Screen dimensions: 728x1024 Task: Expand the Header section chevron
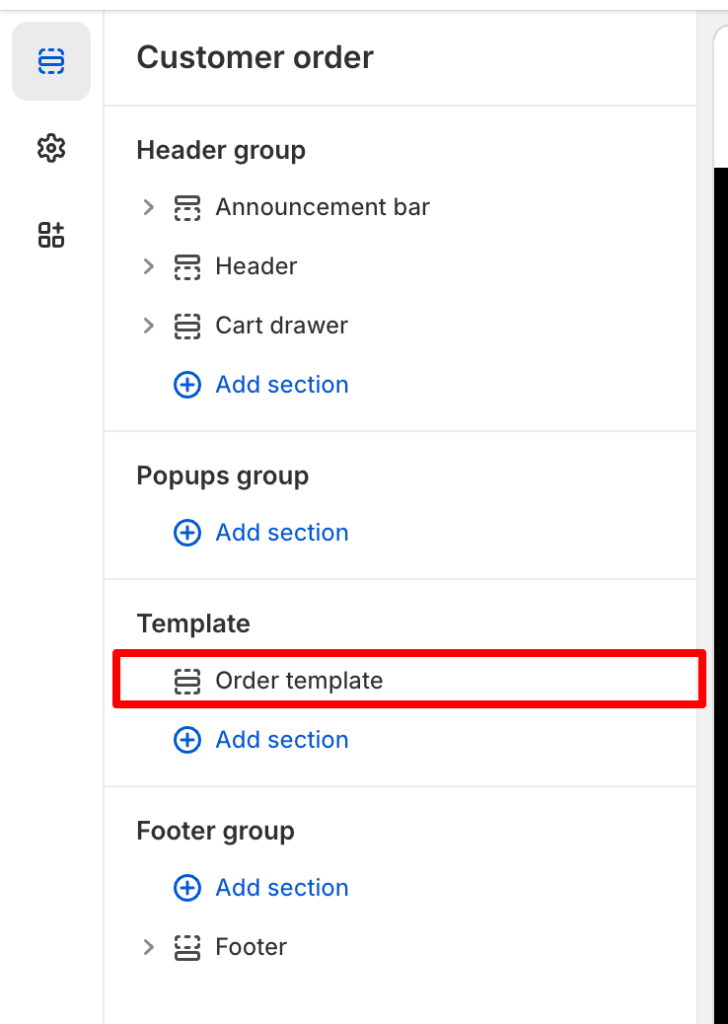click(x=148, y=266)
